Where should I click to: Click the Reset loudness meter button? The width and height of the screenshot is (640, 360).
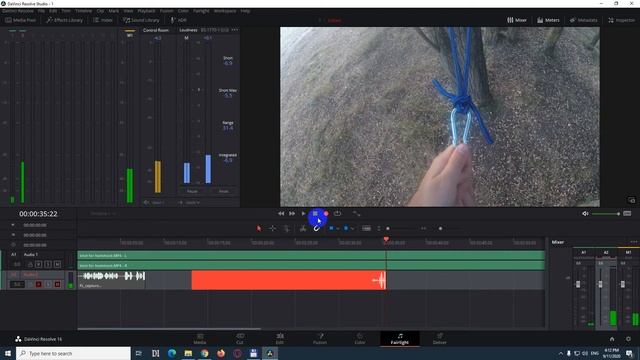224,191
